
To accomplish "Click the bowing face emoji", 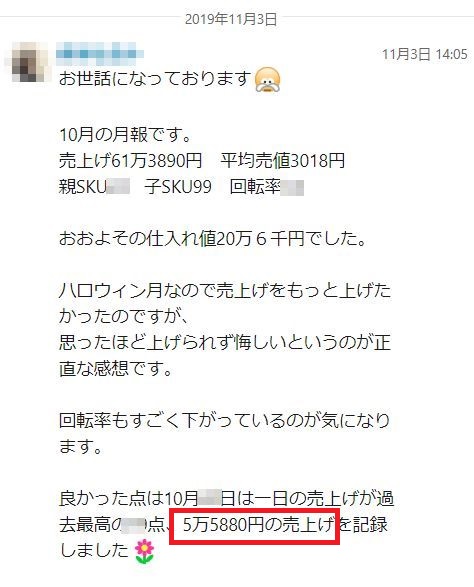I will (x=267, y=79).
